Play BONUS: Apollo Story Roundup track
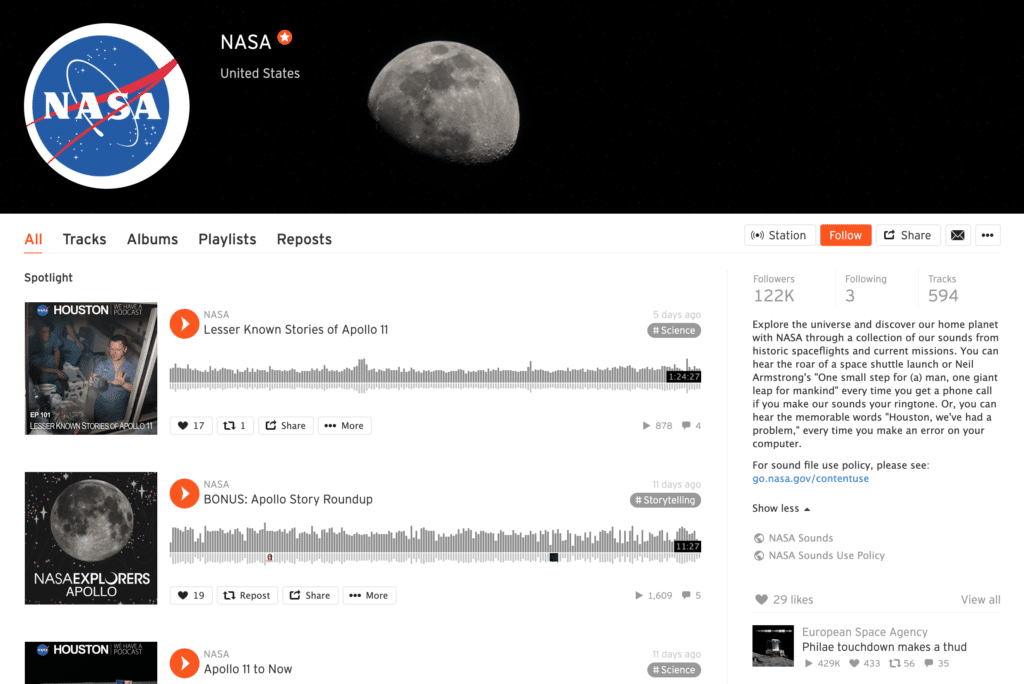1024x684 pixels. [184, 494]
